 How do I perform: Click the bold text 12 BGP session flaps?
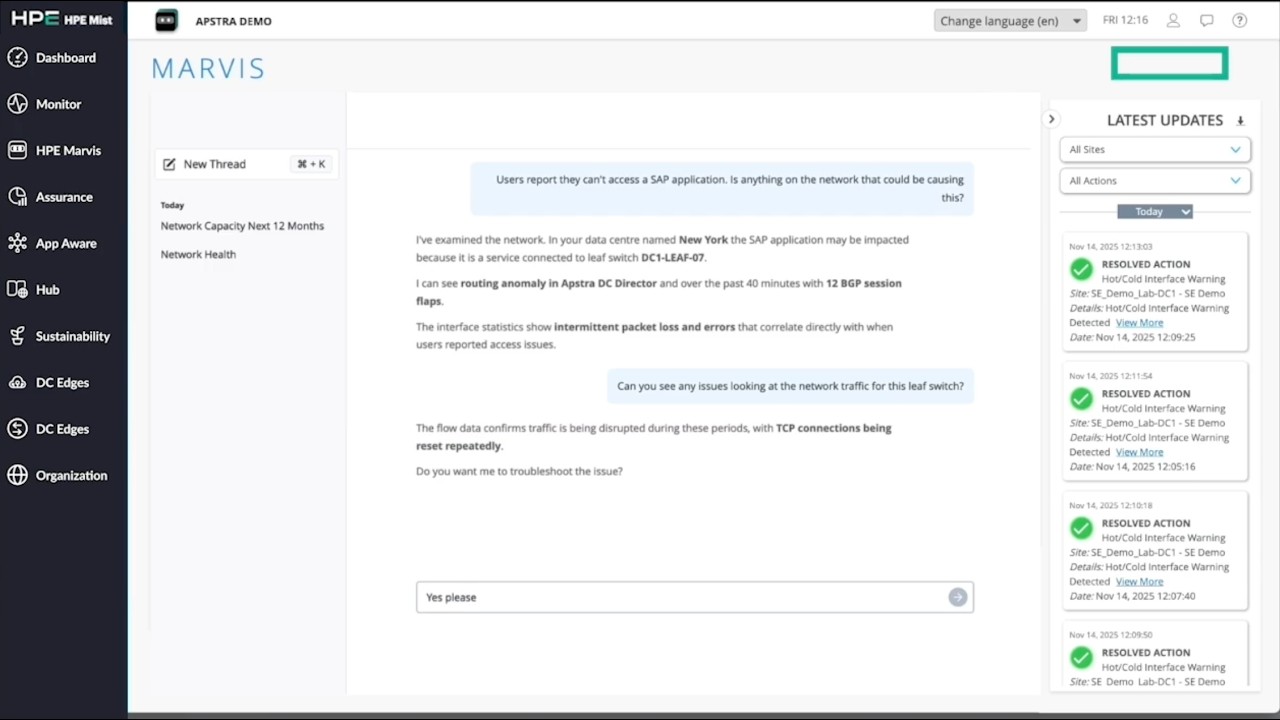[659, 291]
